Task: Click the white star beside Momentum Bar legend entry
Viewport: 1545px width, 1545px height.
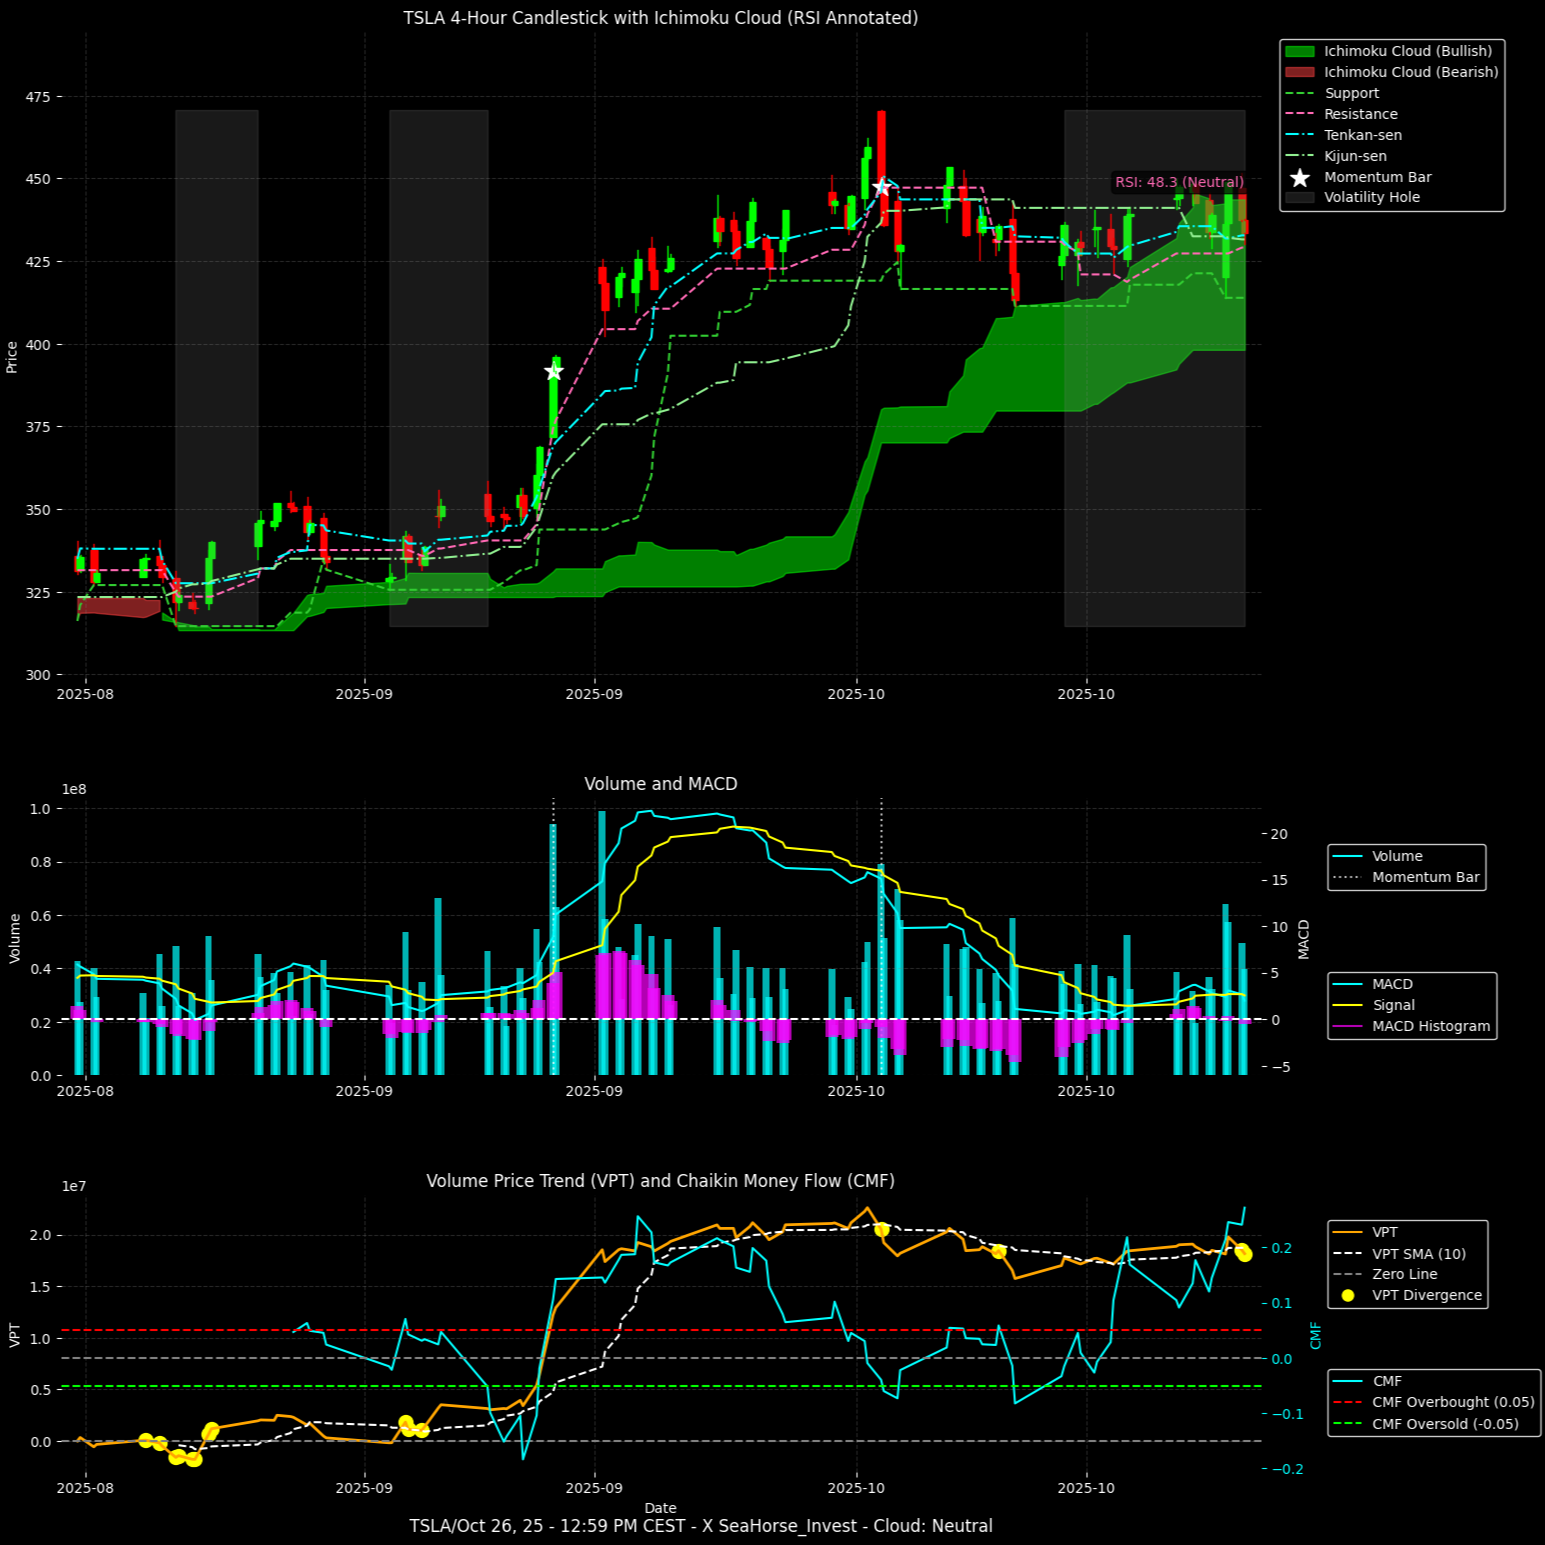Action: coord(1299,177)
